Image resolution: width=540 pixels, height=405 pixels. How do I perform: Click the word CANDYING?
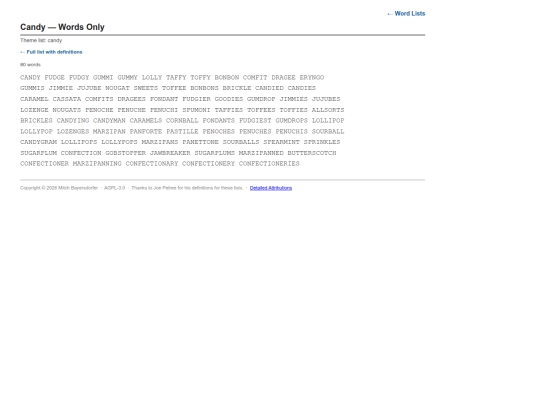(73, 121)
